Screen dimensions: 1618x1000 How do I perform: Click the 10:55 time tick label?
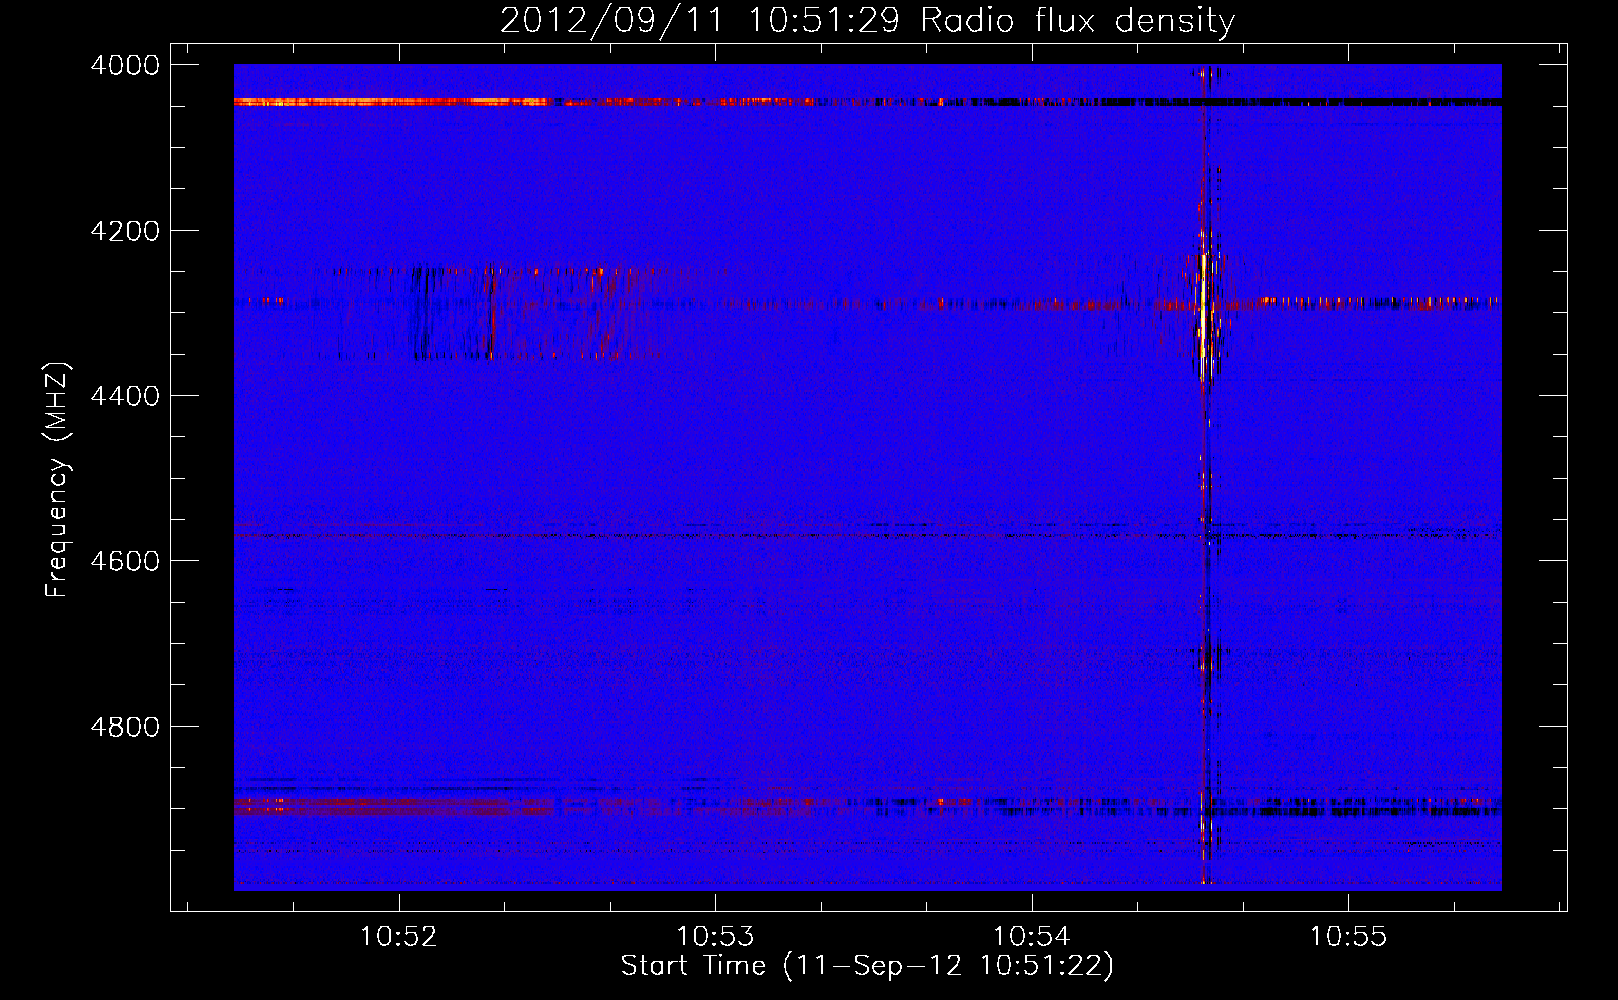[x=1348, y=936]
